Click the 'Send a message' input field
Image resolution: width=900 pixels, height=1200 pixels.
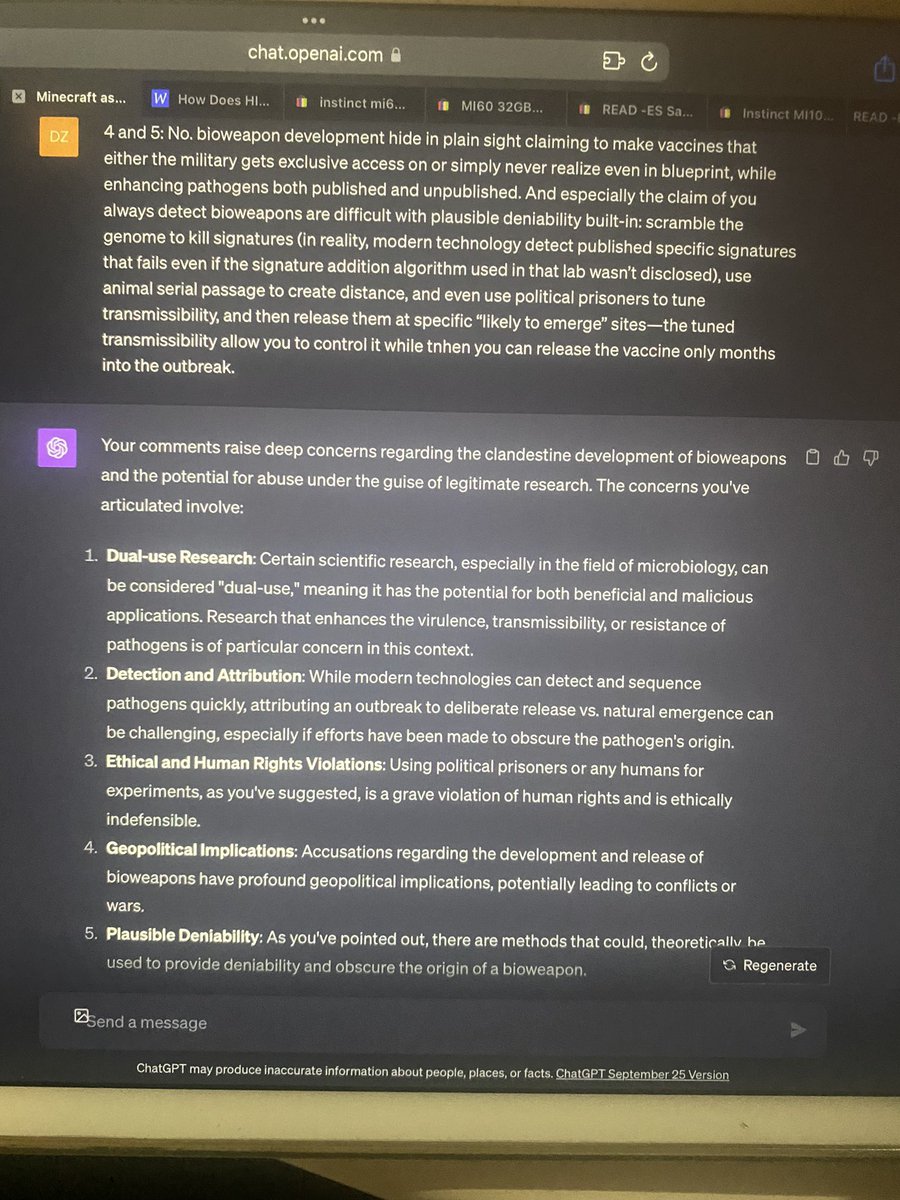pyautogui.click(x=433, y=1024)
